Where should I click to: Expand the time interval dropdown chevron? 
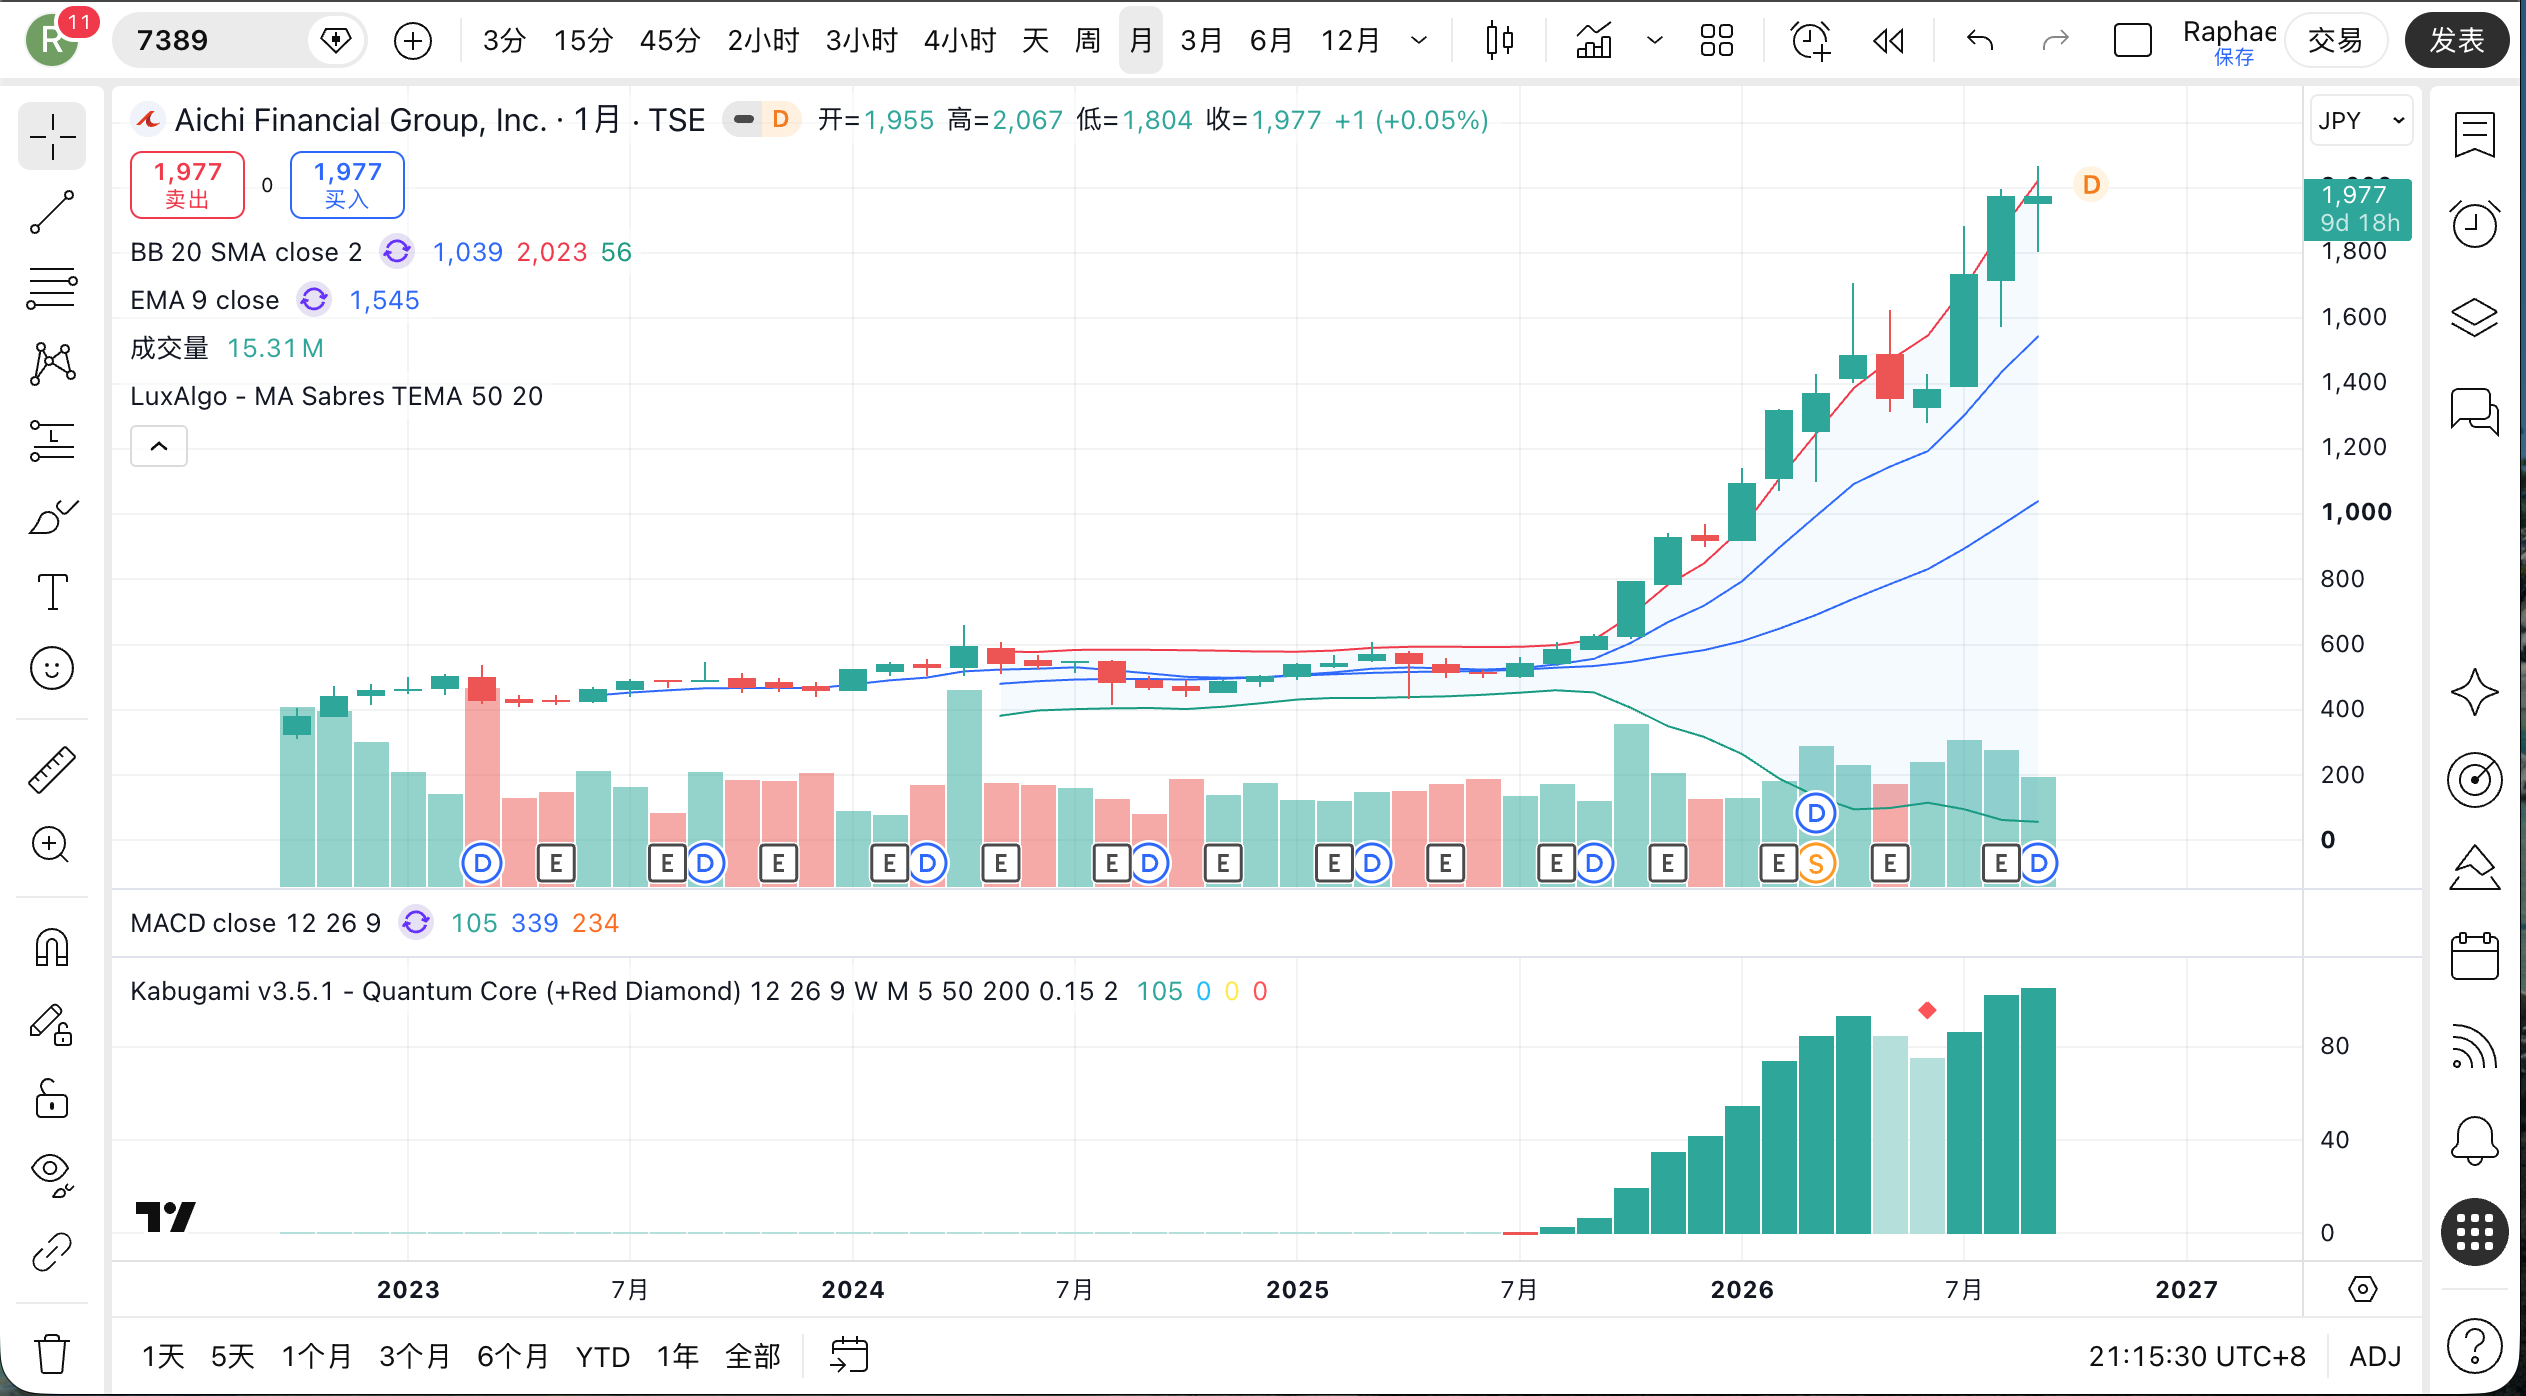tap(1419, 40)
